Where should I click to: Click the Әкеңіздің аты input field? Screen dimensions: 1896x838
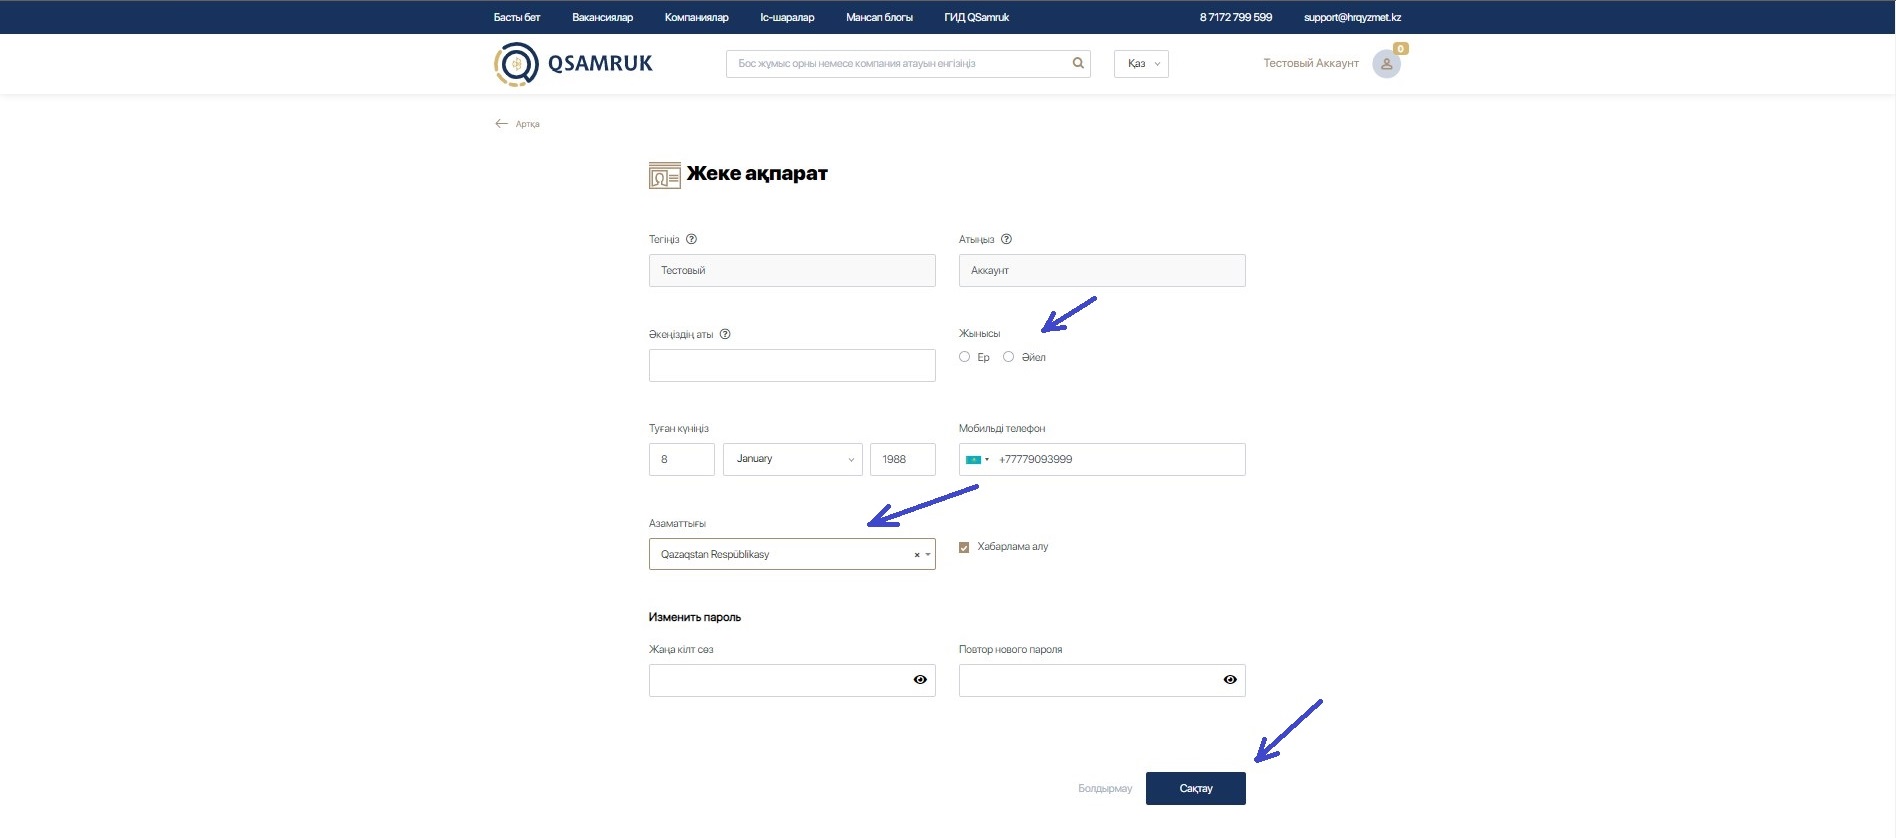pos(792,365)
